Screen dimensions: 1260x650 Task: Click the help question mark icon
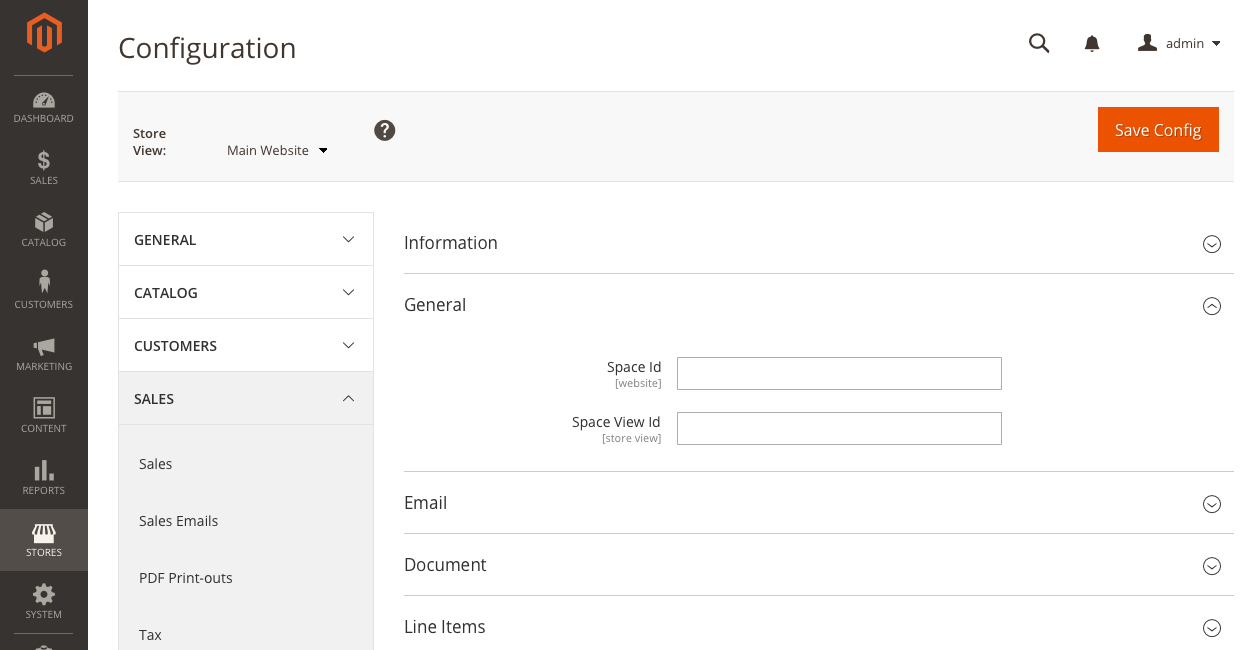385,131
